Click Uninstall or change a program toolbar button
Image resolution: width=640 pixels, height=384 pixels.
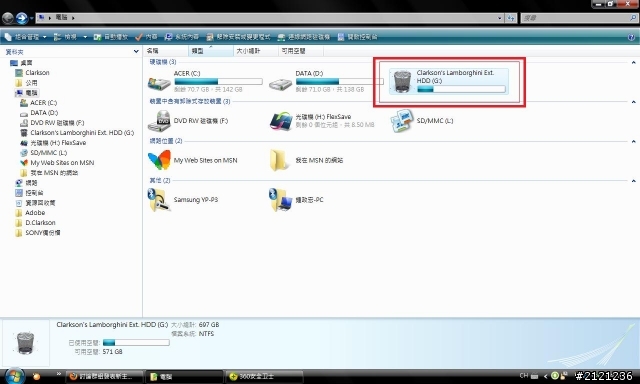tap(238, 37)
